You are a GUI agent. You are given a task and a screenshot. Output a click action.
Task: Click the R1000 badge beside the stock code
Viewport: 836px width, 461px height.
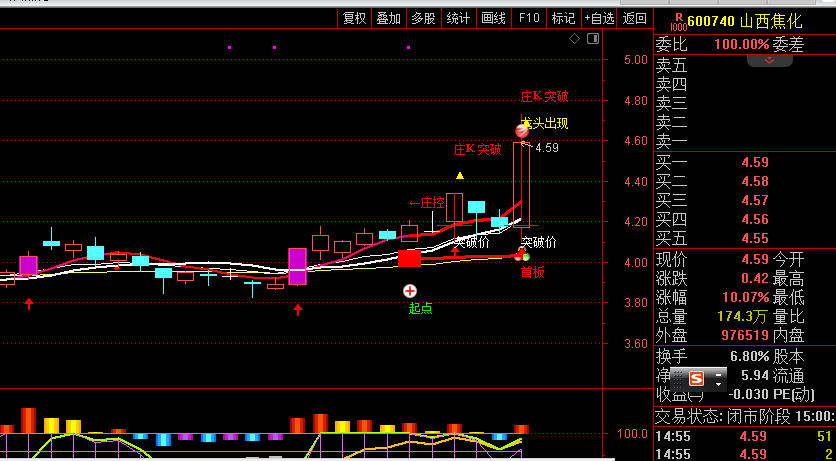678,19
